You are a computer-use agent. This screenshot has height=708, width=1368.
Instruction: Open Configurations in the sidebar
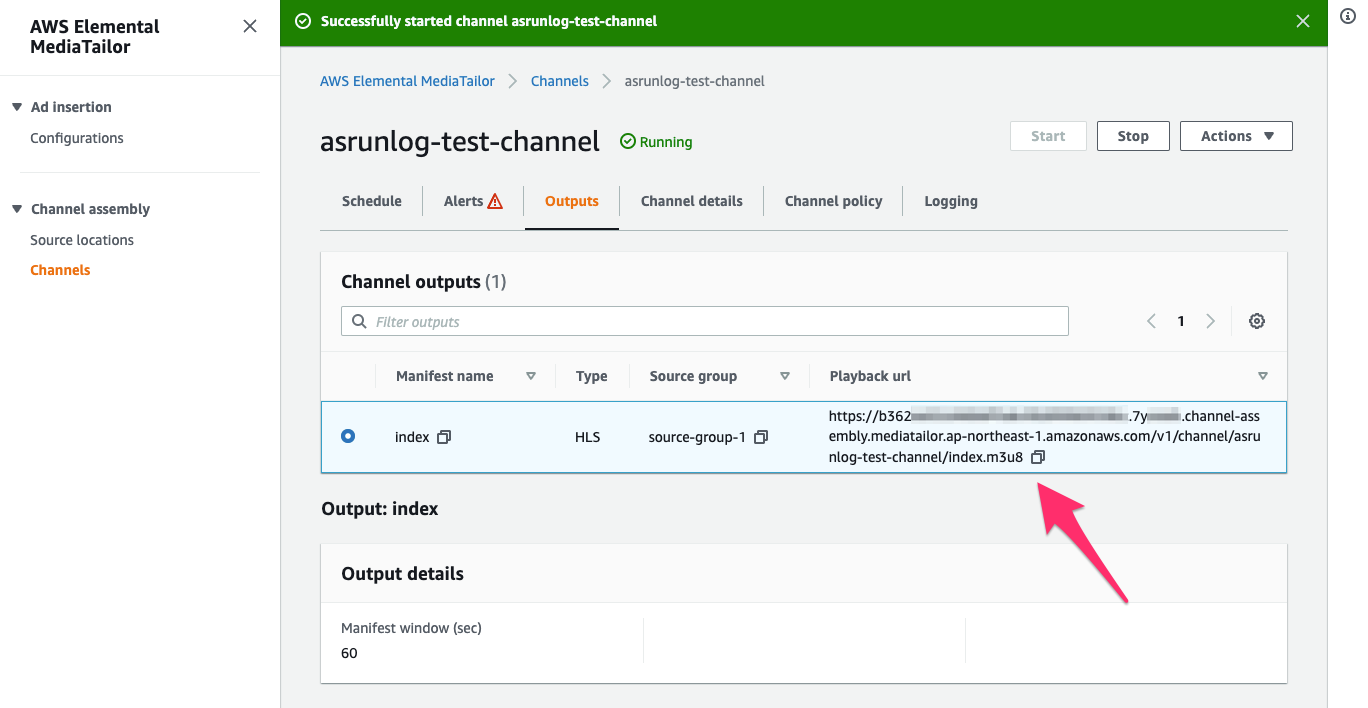[x=77, y=138]
